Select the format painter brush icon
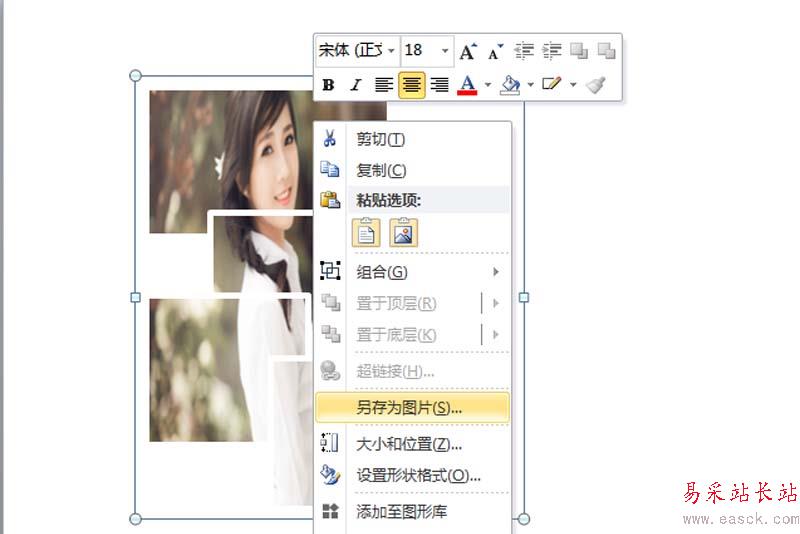800x534 pixels. click(x=595, y=85)
